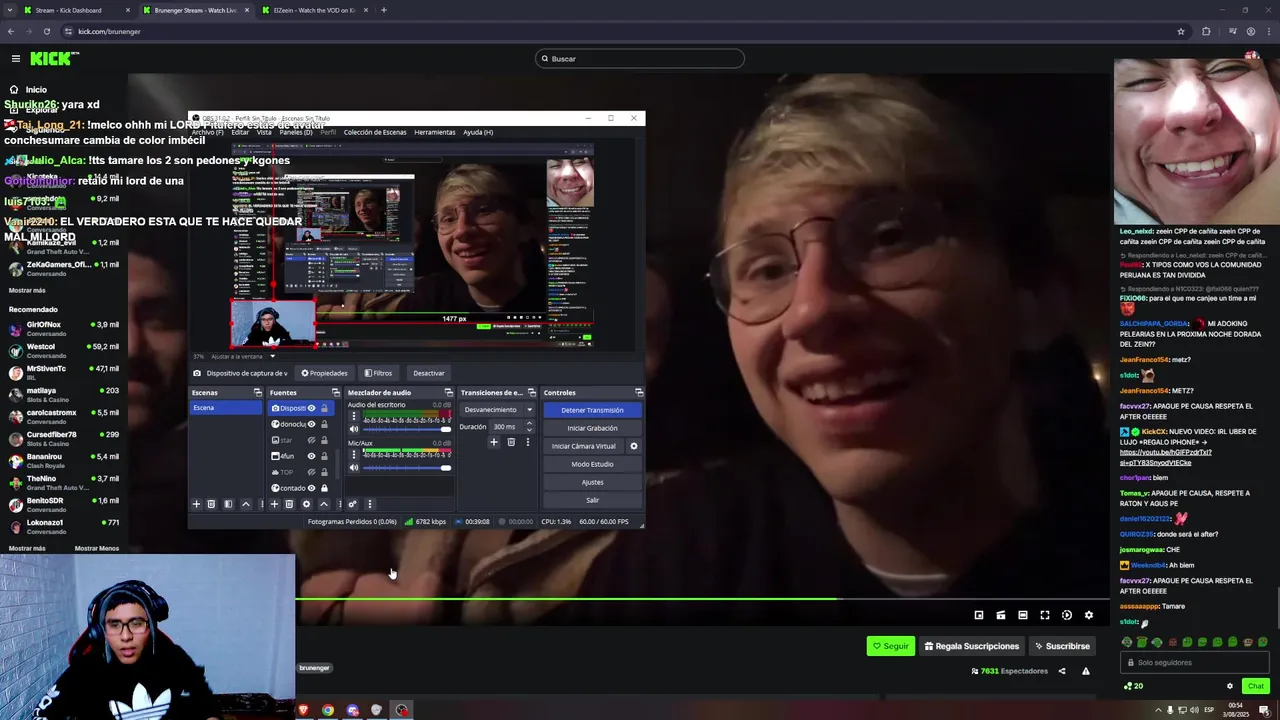The height and width of the screenshot is (720, 1280).
Task: Click green Seguir button
Action: click(890, 646)
